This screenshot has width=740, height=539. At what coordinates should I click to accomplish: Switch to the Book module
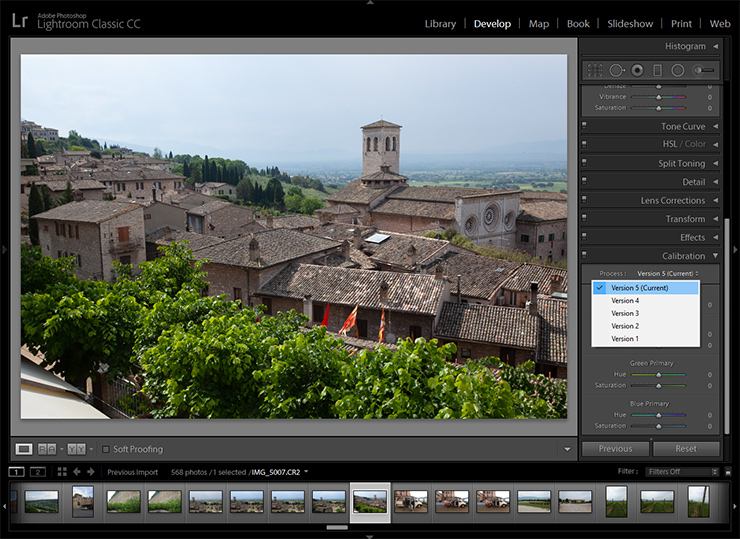click(x=578, y=24)
